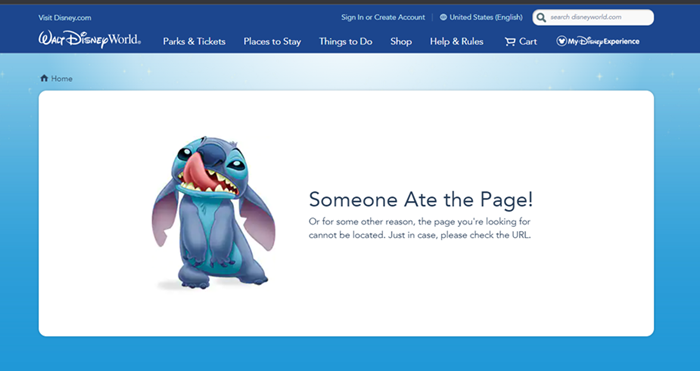The height and width of the screenshot is (371, 700).
Task: Click the search magnifier icon
Action: (x=541, y=17)
